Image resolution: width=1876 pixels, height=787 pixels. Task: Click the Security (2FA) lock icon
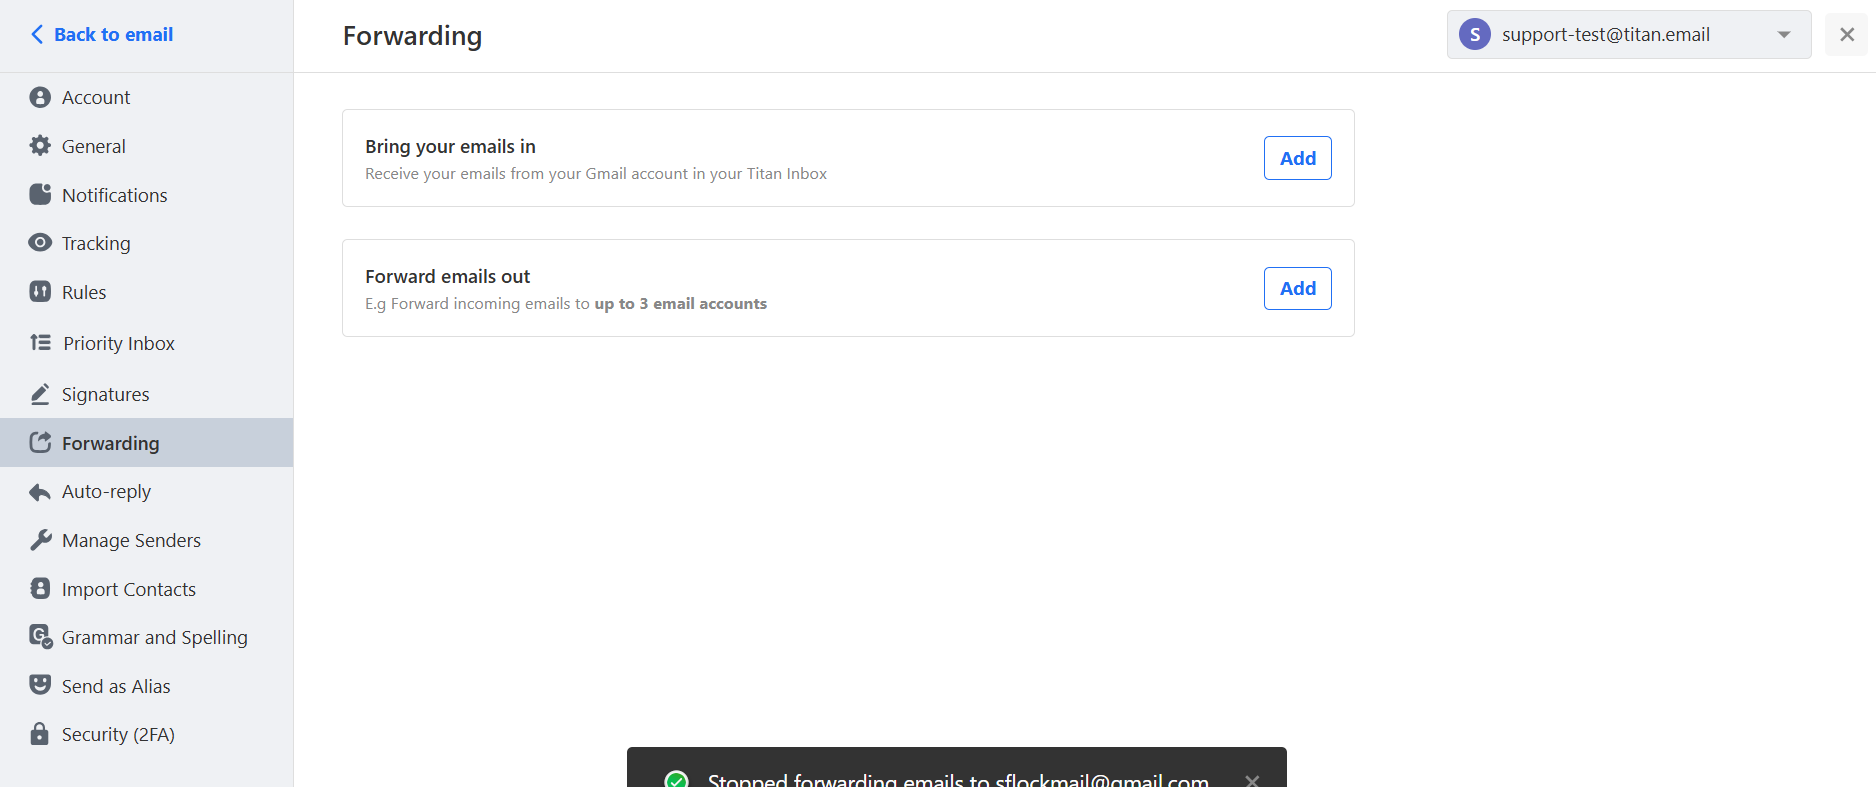(x=40, y=734)
